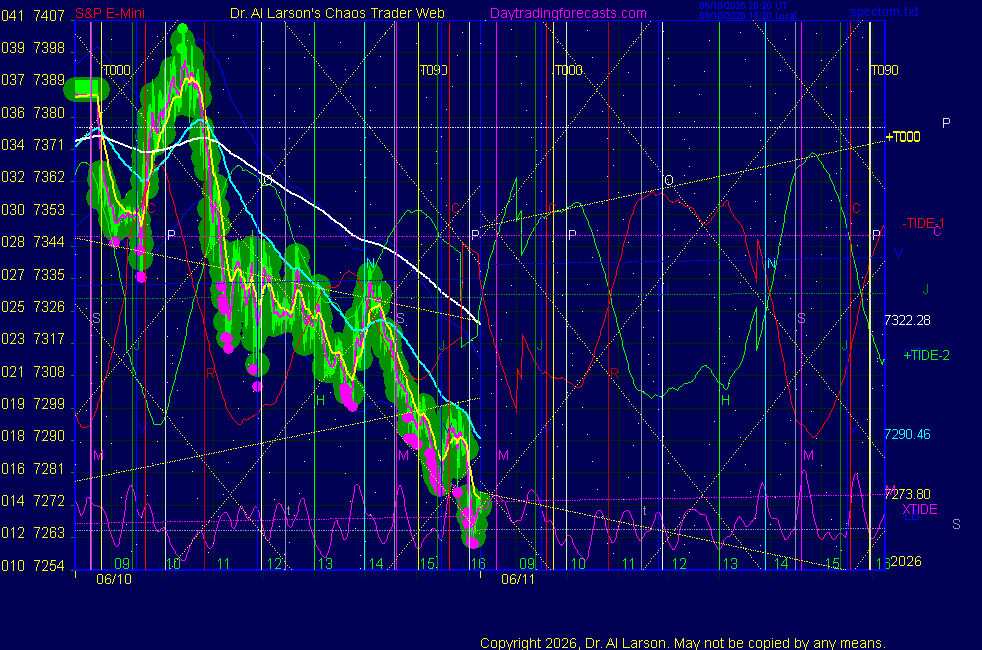Click the "034 7371" price axis label
Screen dimensions: 982x650
click(33, 145)
